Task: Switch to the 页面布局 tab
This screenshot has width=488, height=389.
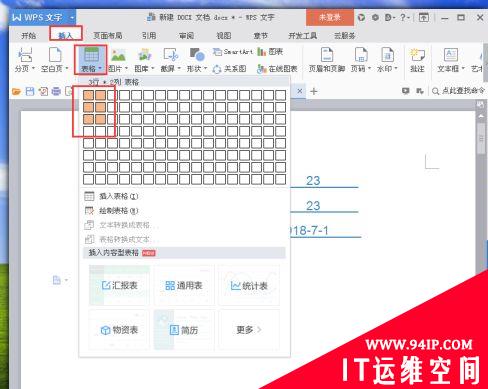Action: point(107,35)
